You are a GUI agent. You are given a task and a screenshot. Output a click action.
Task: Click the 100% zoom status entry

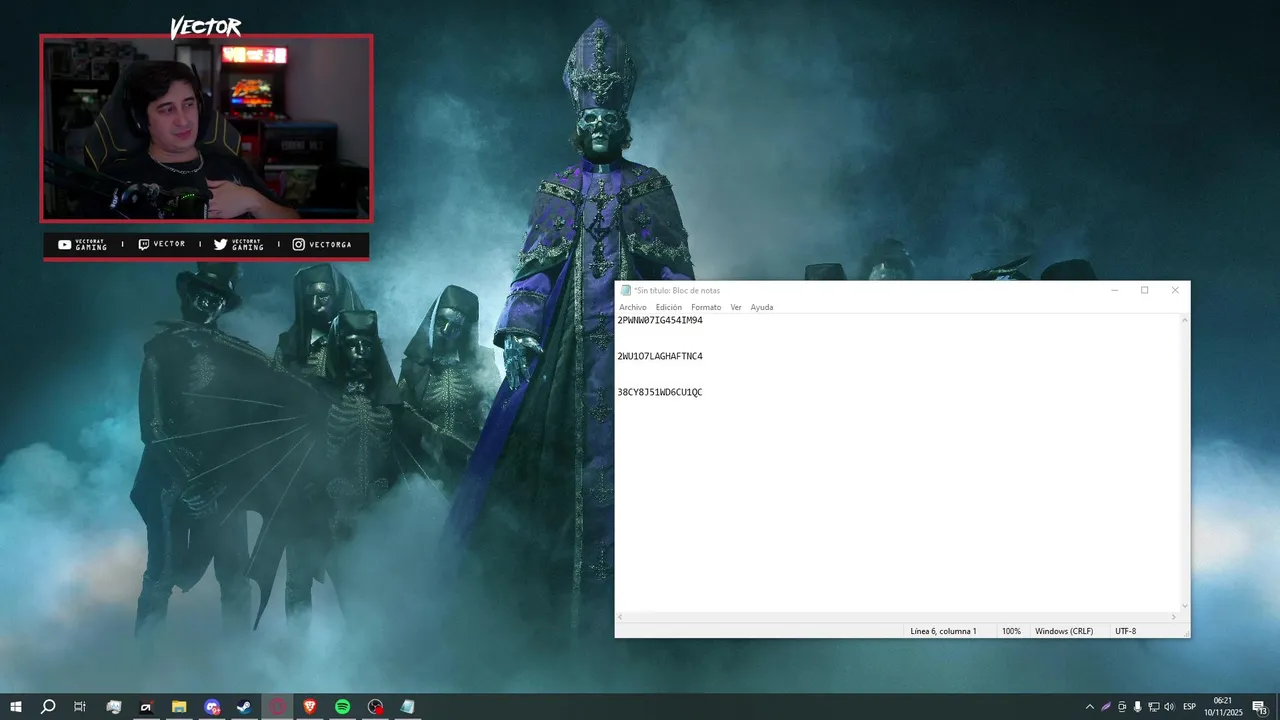(1011, 631)
